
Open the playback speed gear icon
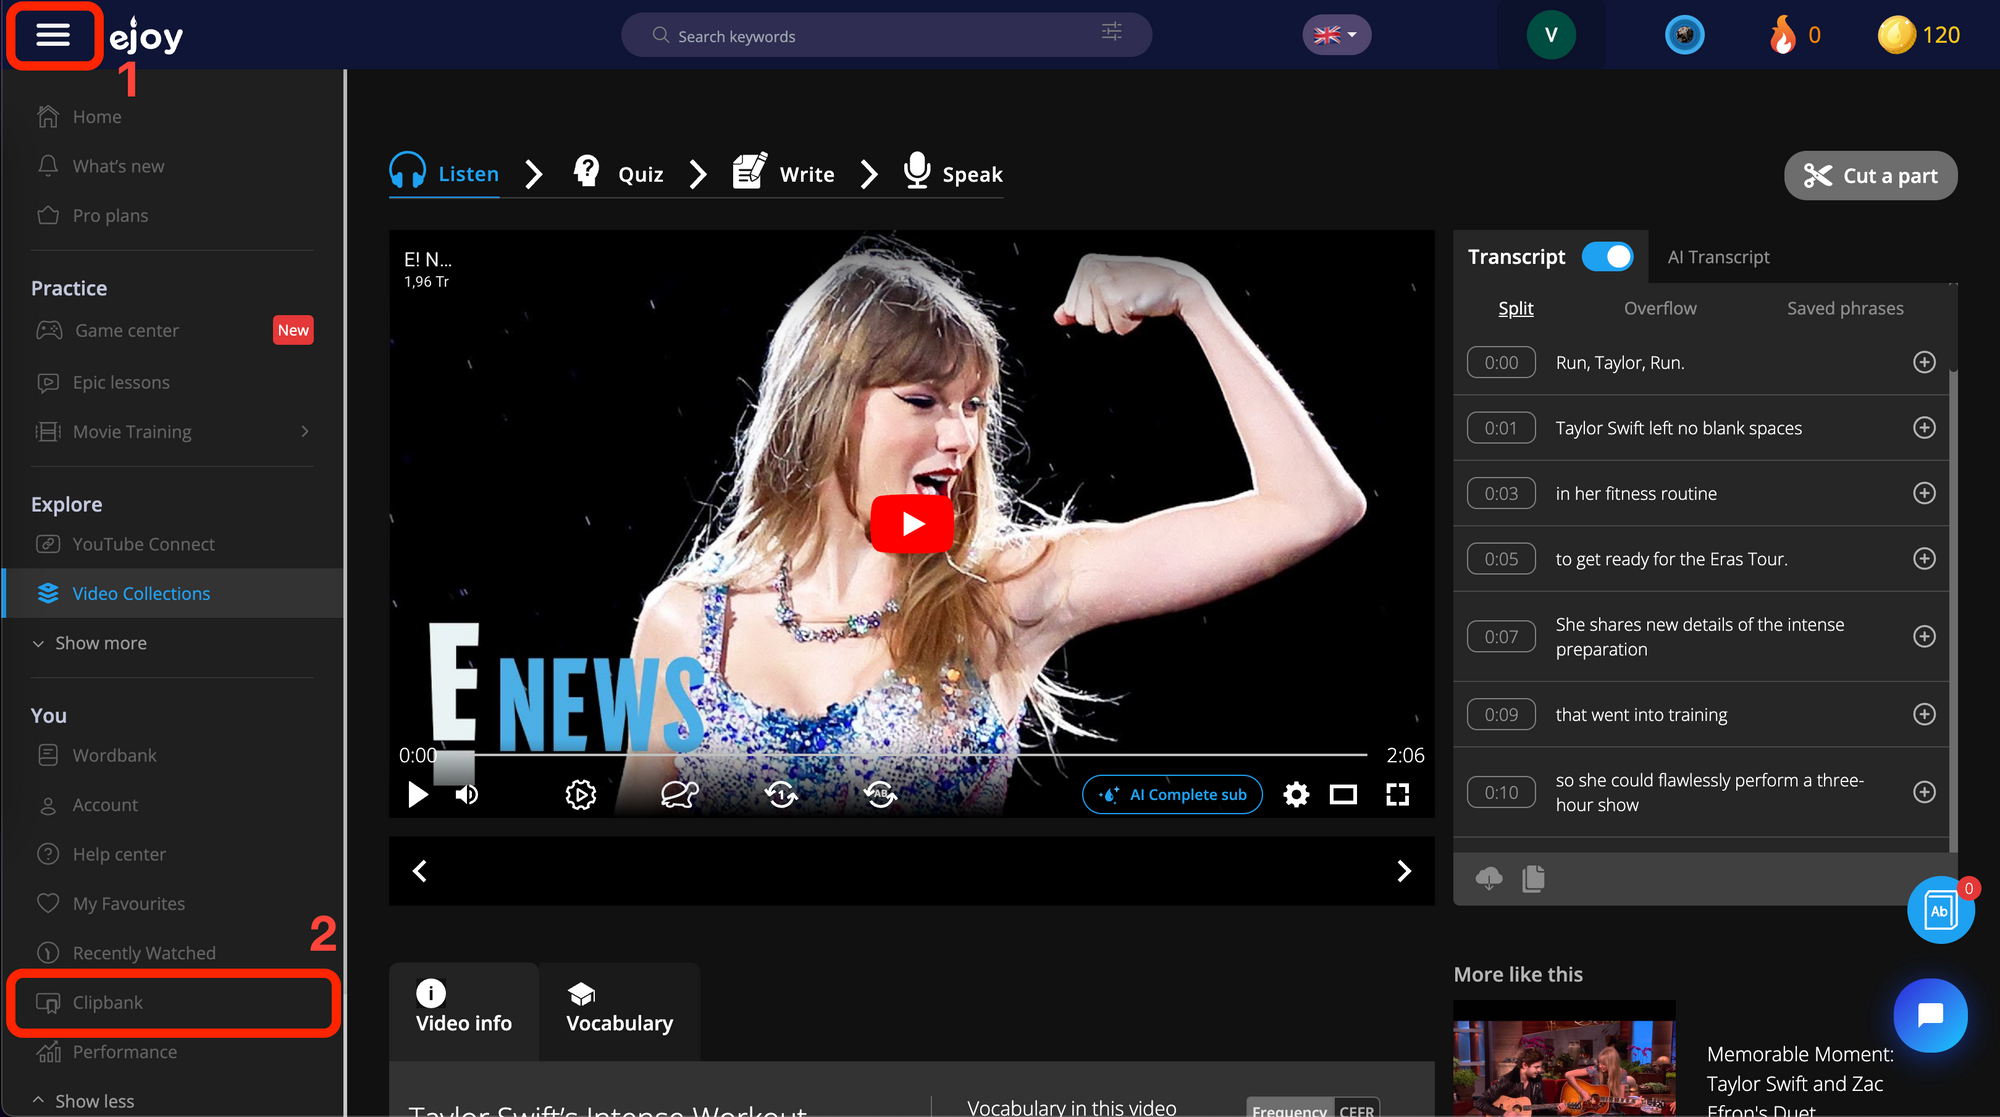click(x=580, y=794)
